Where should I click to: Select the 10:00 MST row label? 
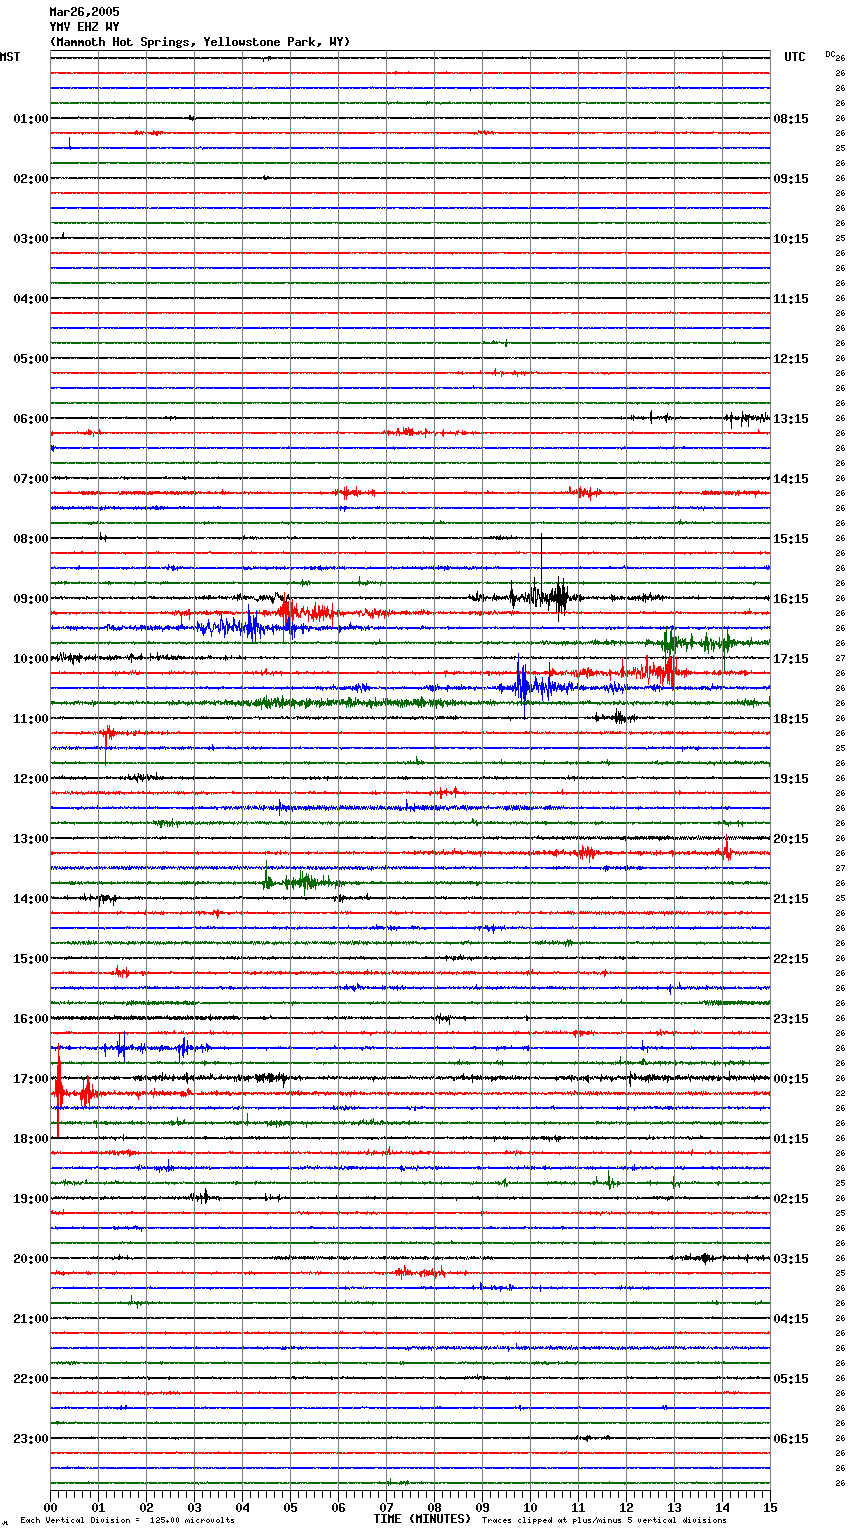(31, 659)
